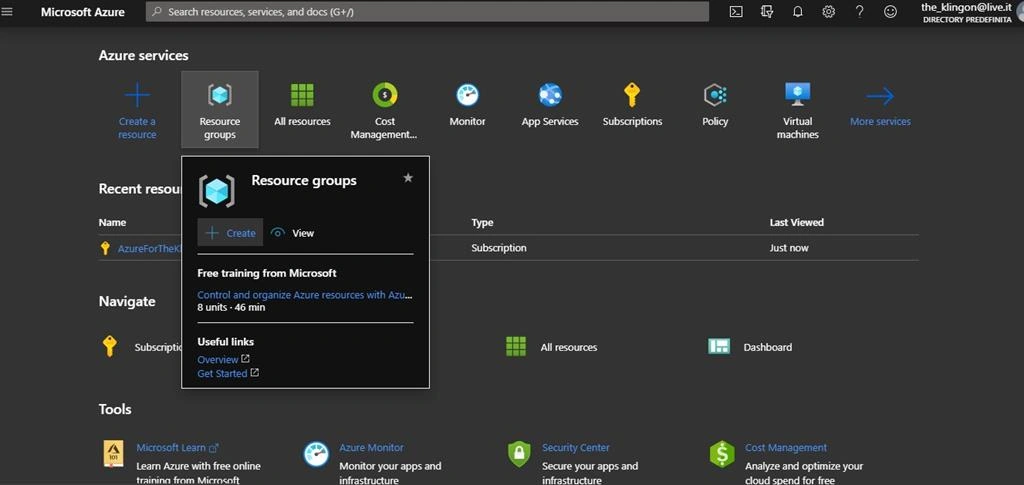This screenshot has height=485, width=1024.
Task: Open App Services icon
Action: click(550, 95)
